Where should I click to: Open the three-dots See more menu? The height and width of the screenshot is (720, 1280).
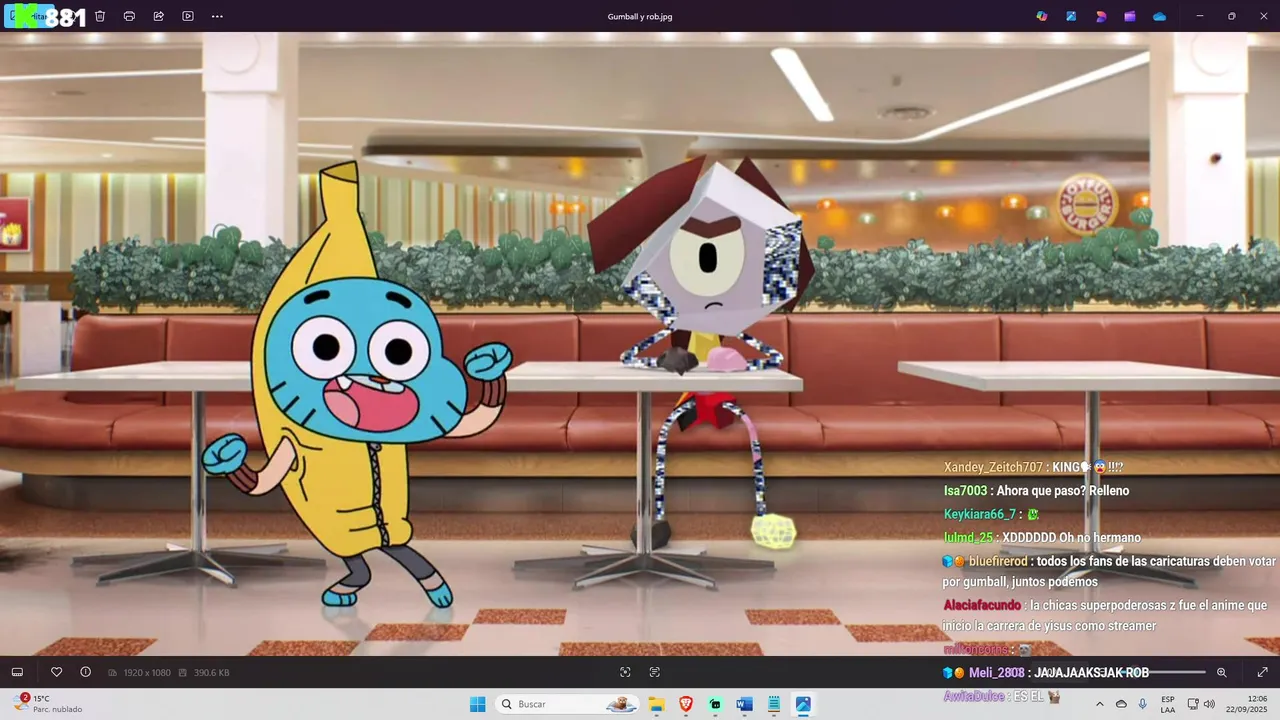pos(217,16)
